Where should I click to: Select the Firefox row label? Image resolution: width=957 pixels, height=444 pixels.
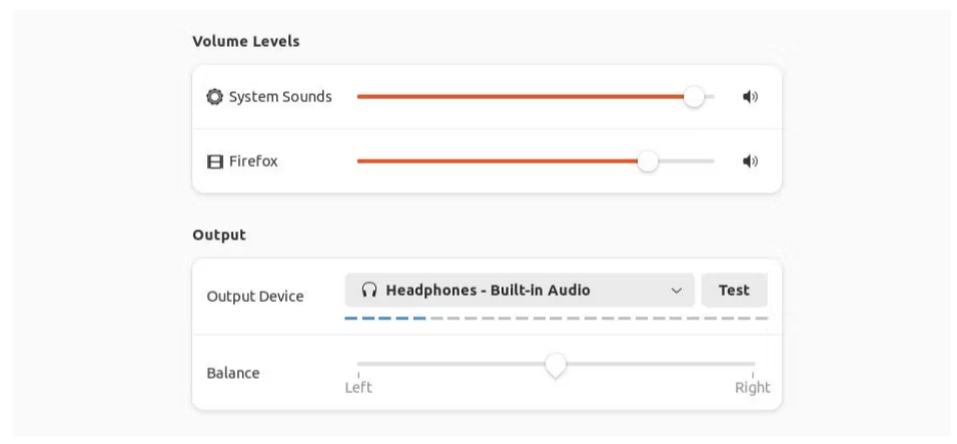pos(253,161)
